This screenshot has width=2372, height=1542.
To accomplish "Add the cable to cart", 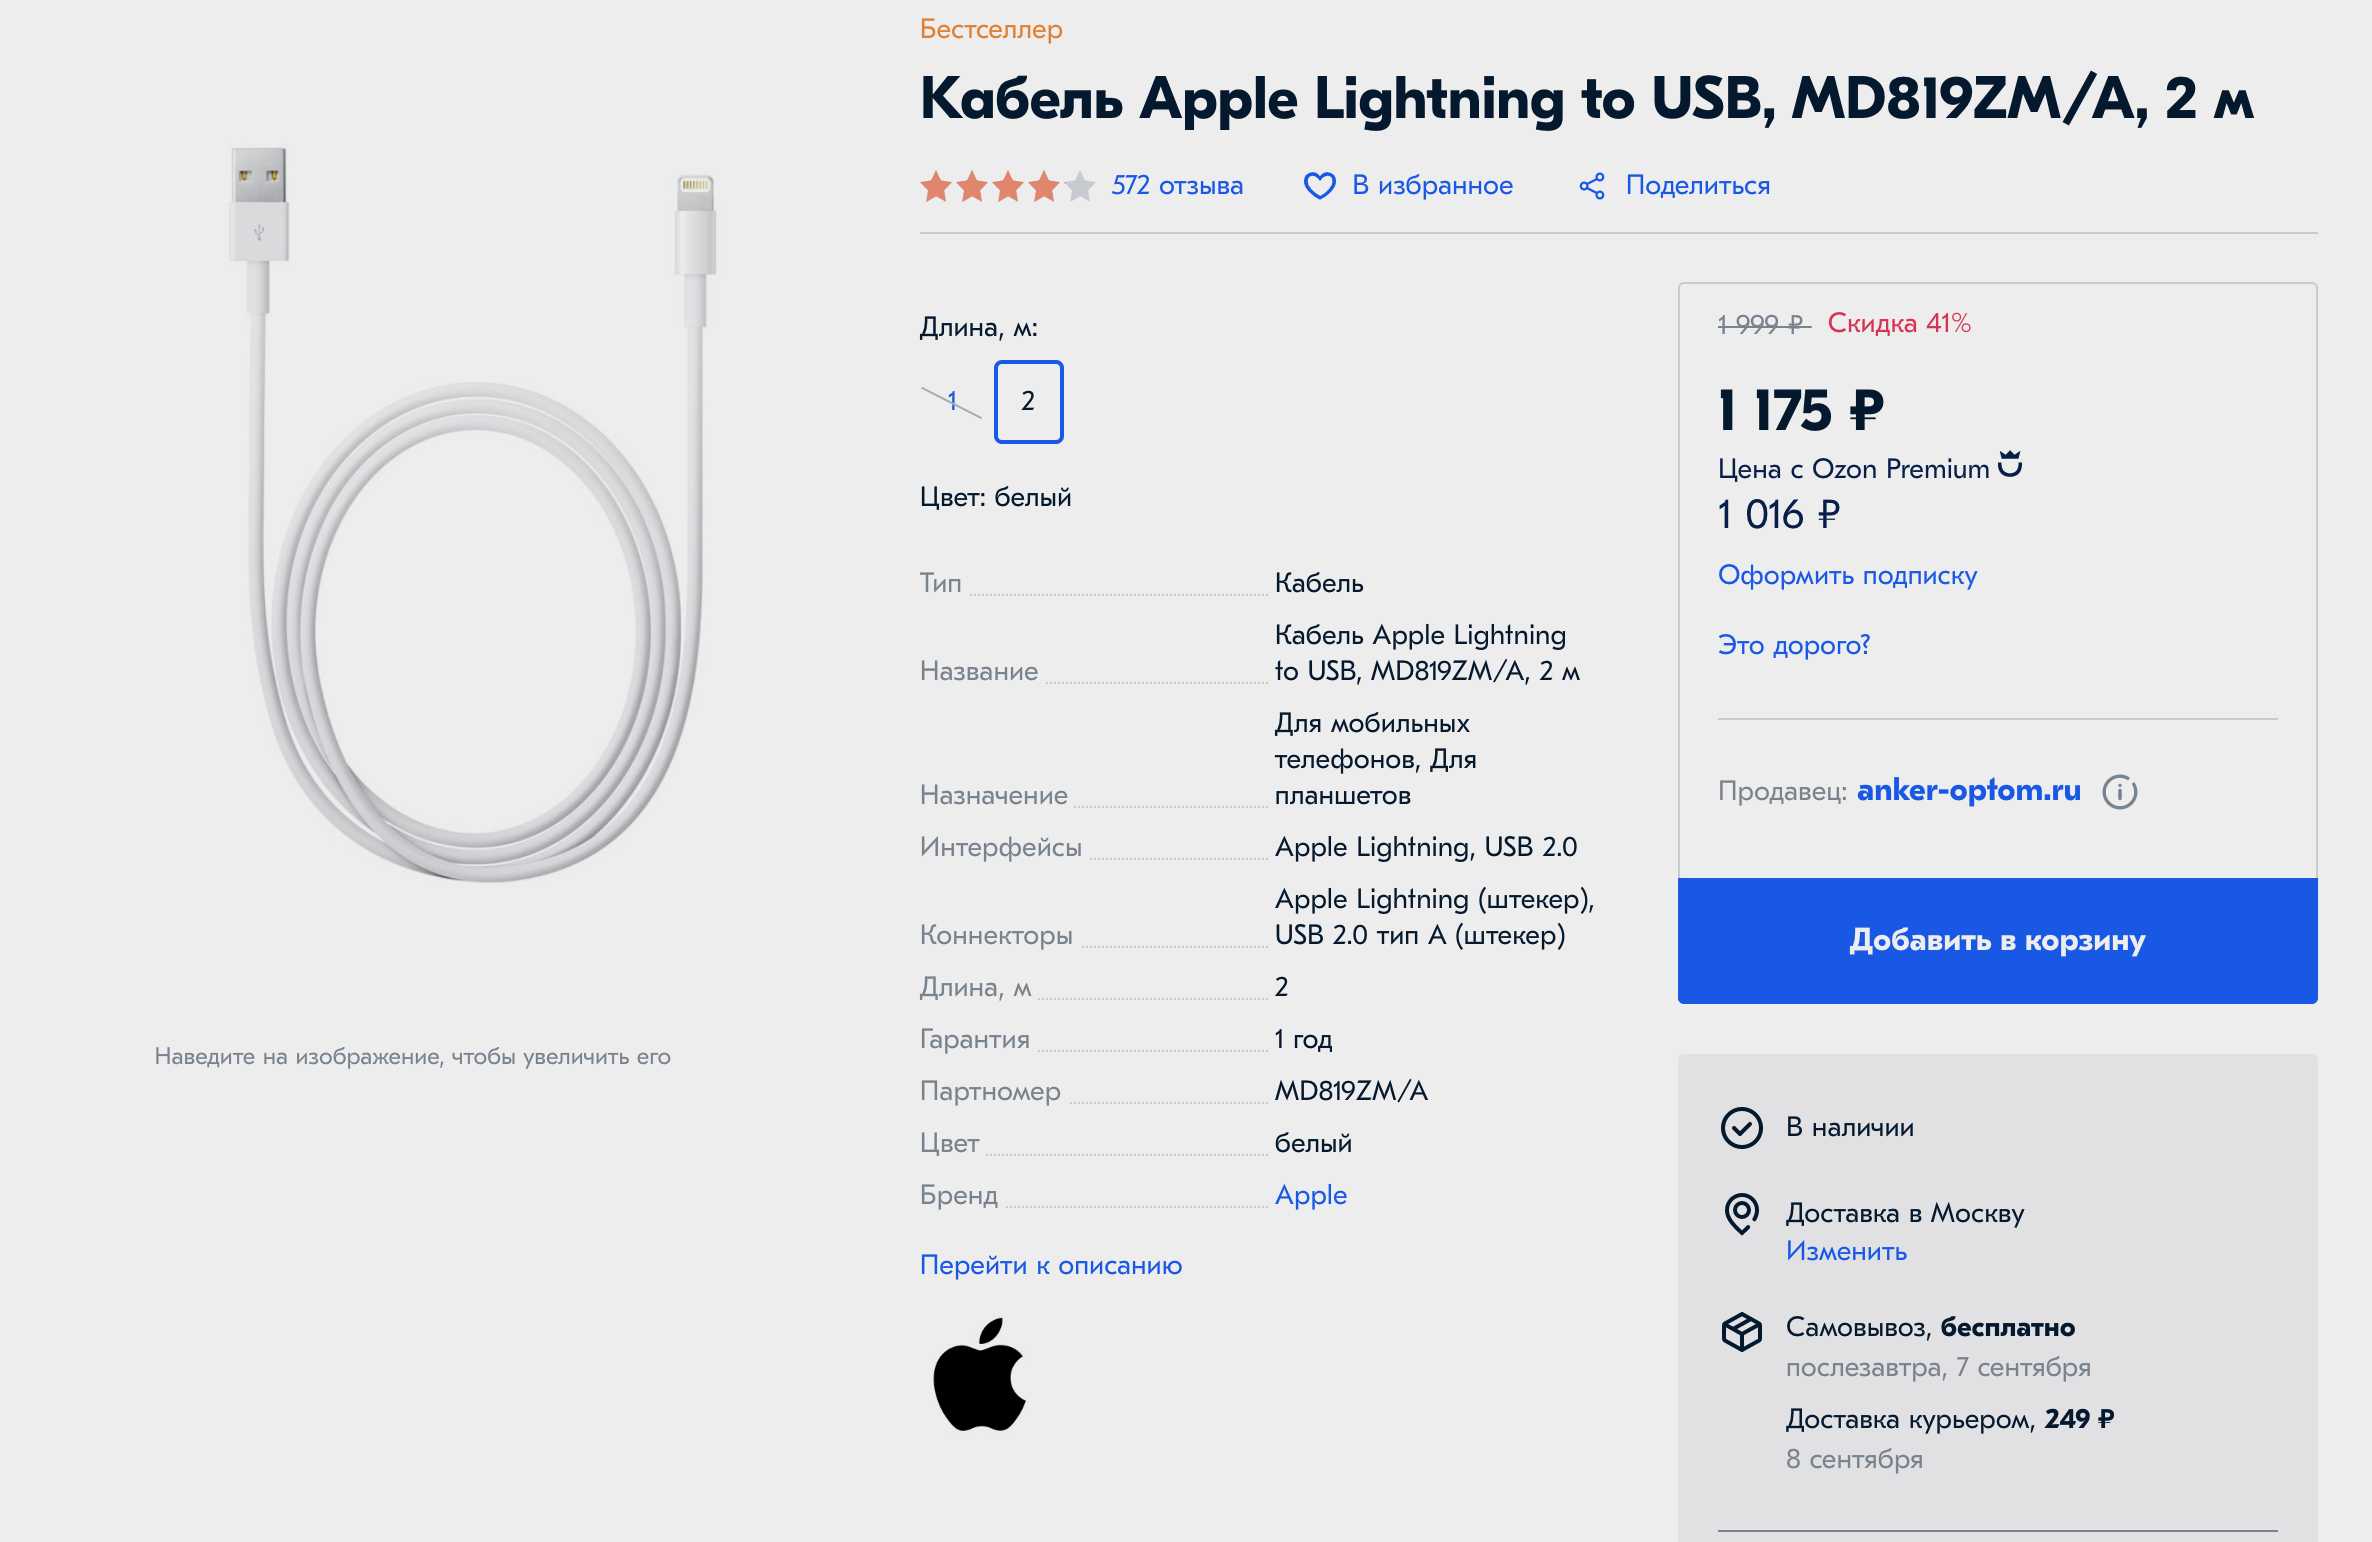I will [x=1997, y=941].
